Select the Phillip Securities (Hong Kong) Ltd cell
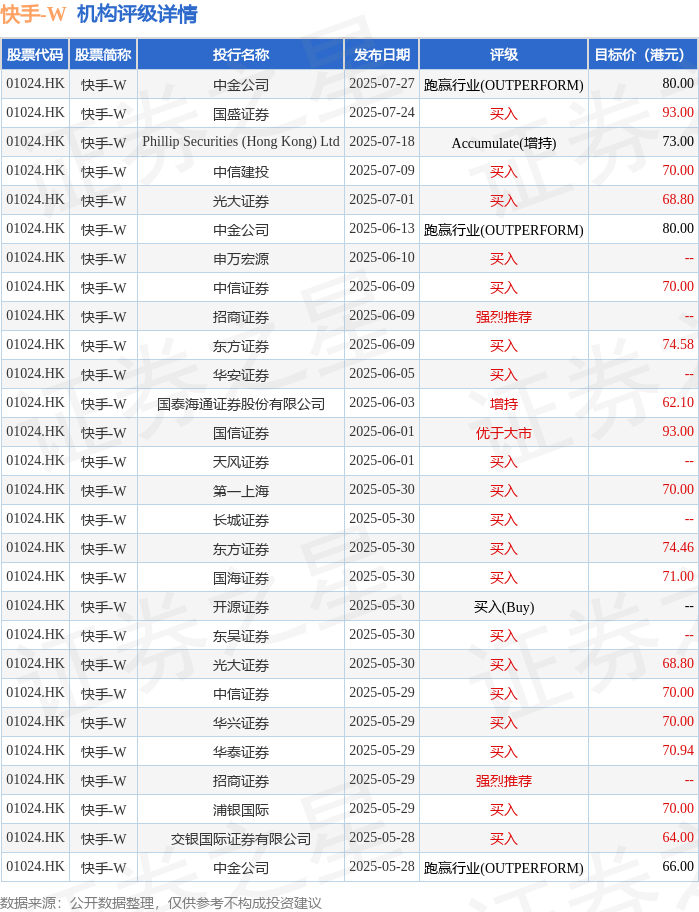Viewport: 699px width, 912px height. tap(241, 142)
